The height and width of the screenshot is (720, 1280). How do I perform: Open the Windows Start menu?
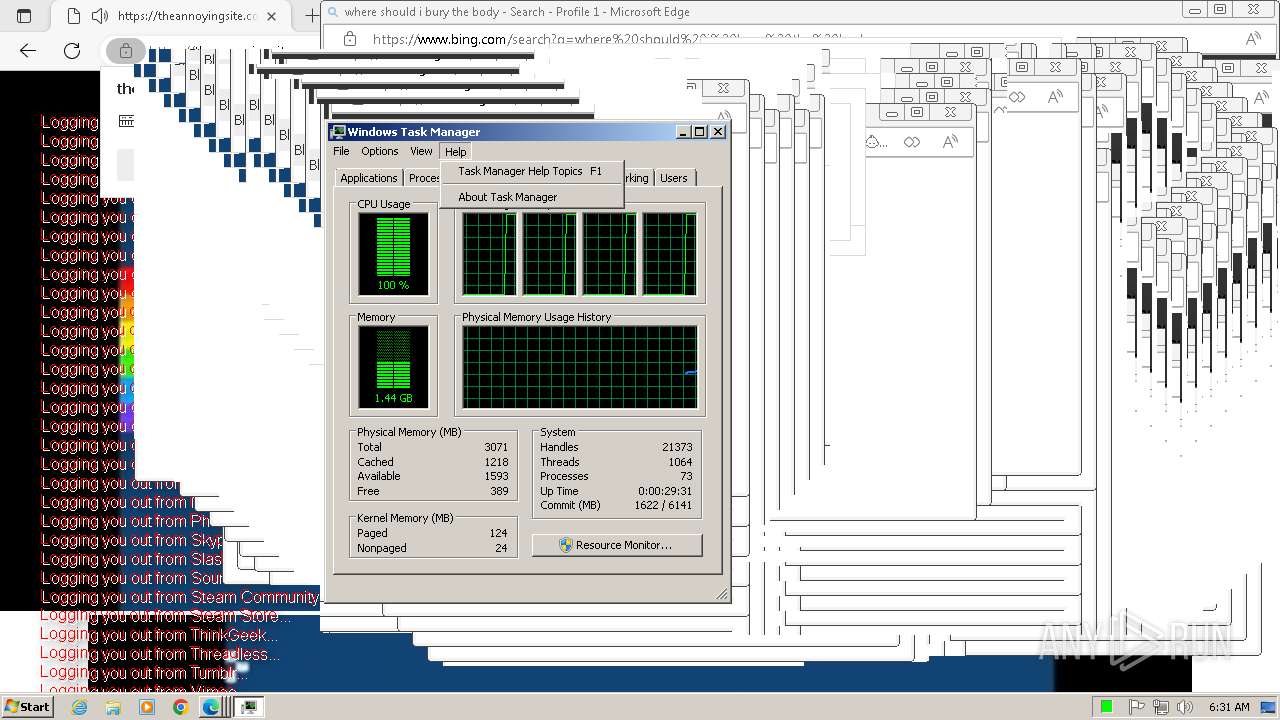pyautogui.click(x=27, y=707)
